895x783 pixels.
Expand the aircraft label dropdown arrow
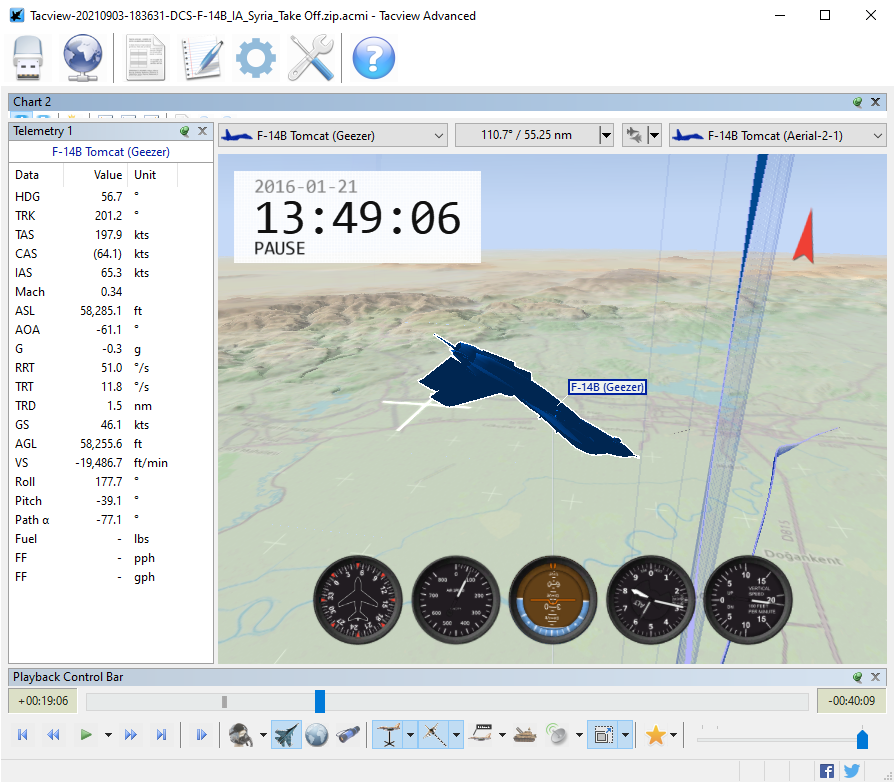502,735
